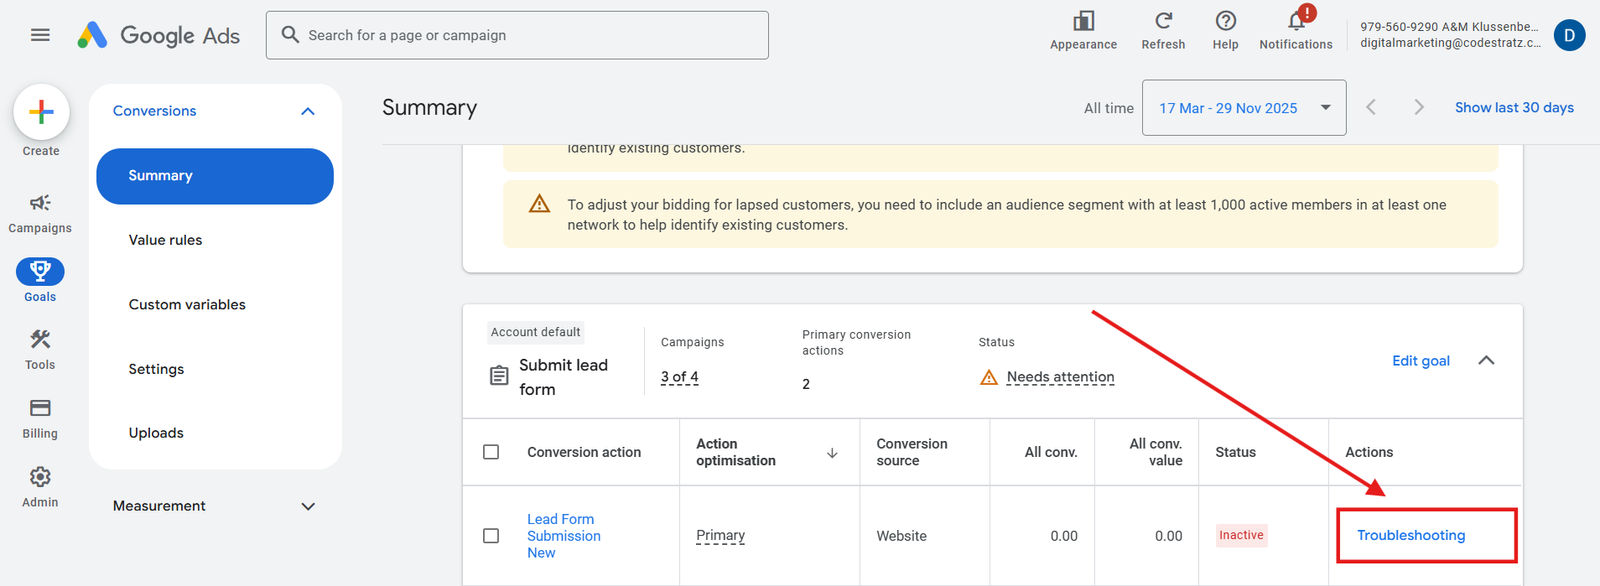Click the All conv. value column header
1600x586 pixels.
pos(1155,452)
